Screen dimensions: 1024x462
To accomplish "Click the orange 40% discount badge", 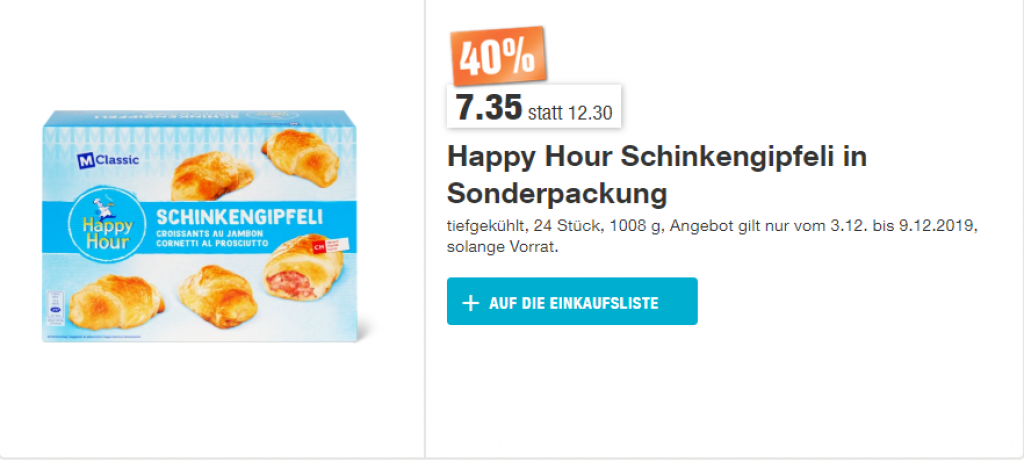I will coord(497,58).
